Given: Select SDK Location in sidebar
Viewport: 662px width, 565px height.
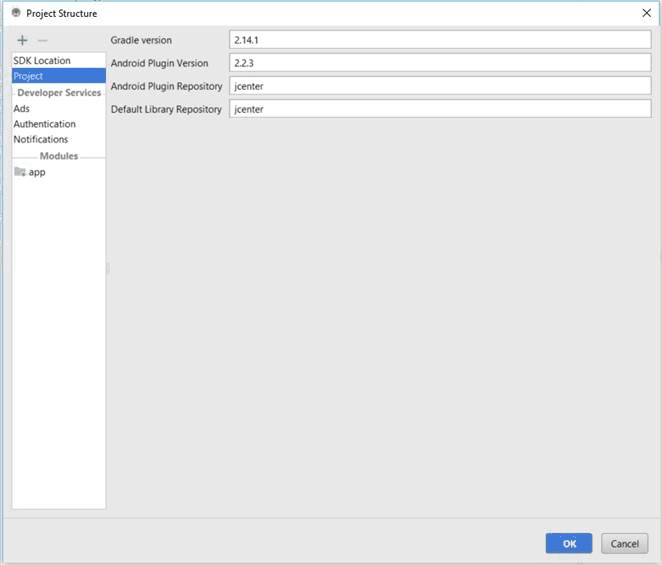Looking at the screenshot, I should (59, 60).
